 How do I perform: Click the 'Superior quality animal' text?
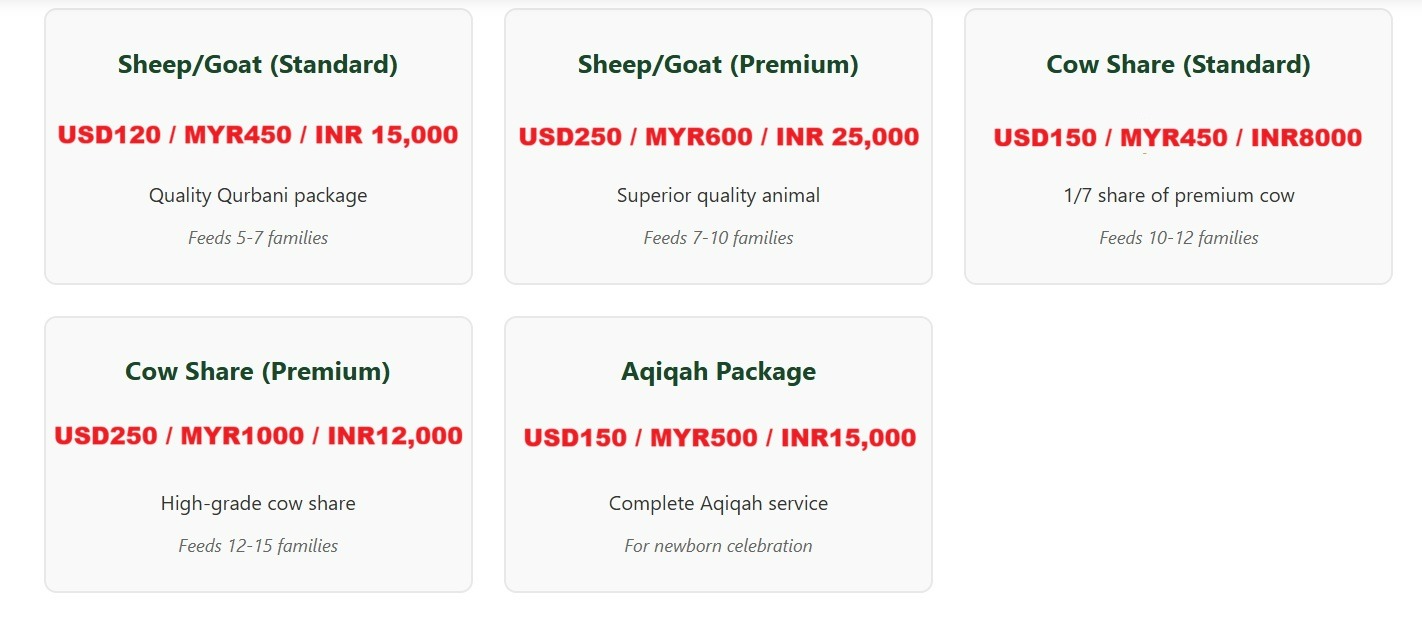pyautogui.click(x=718, y=196)
